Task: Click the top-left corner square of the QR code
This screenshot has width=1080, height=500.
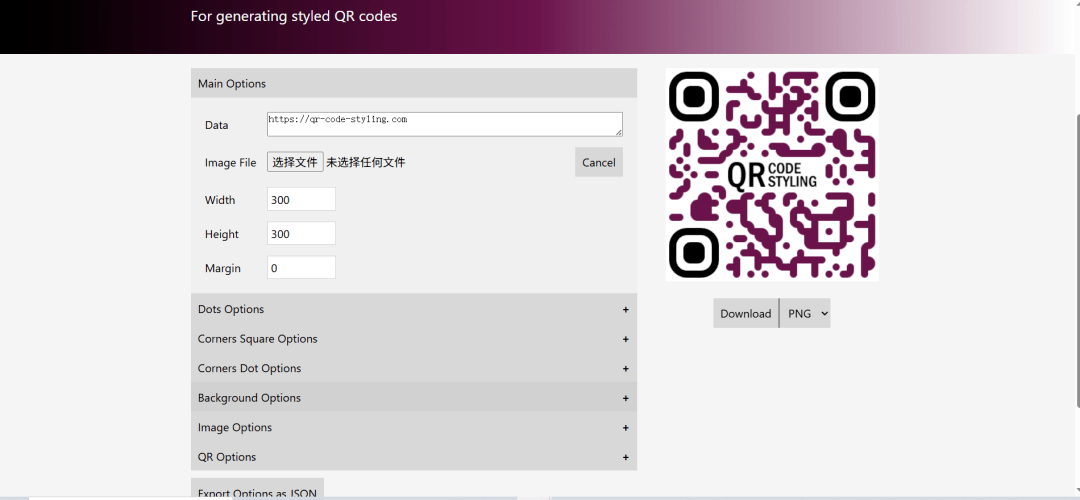Action: [x=694, y=97]
